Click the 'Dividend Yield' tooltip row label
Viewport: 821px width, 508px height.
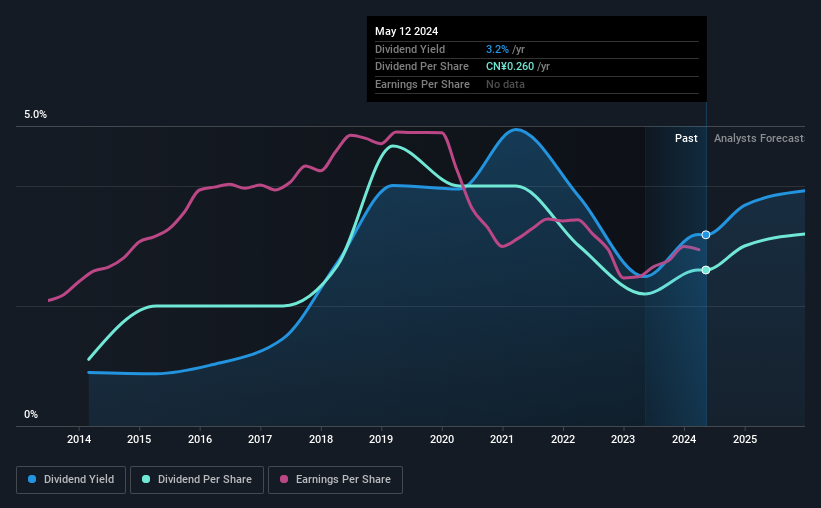(410, 49)
